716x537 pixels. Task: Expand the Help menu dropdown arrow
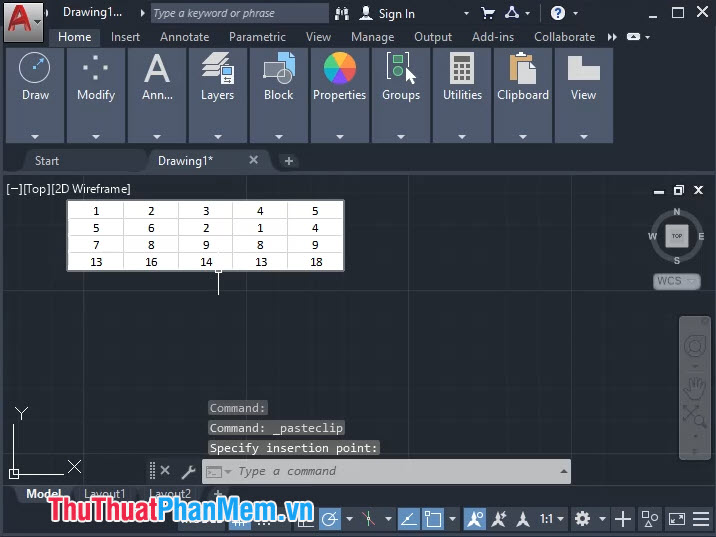[575, 14]
